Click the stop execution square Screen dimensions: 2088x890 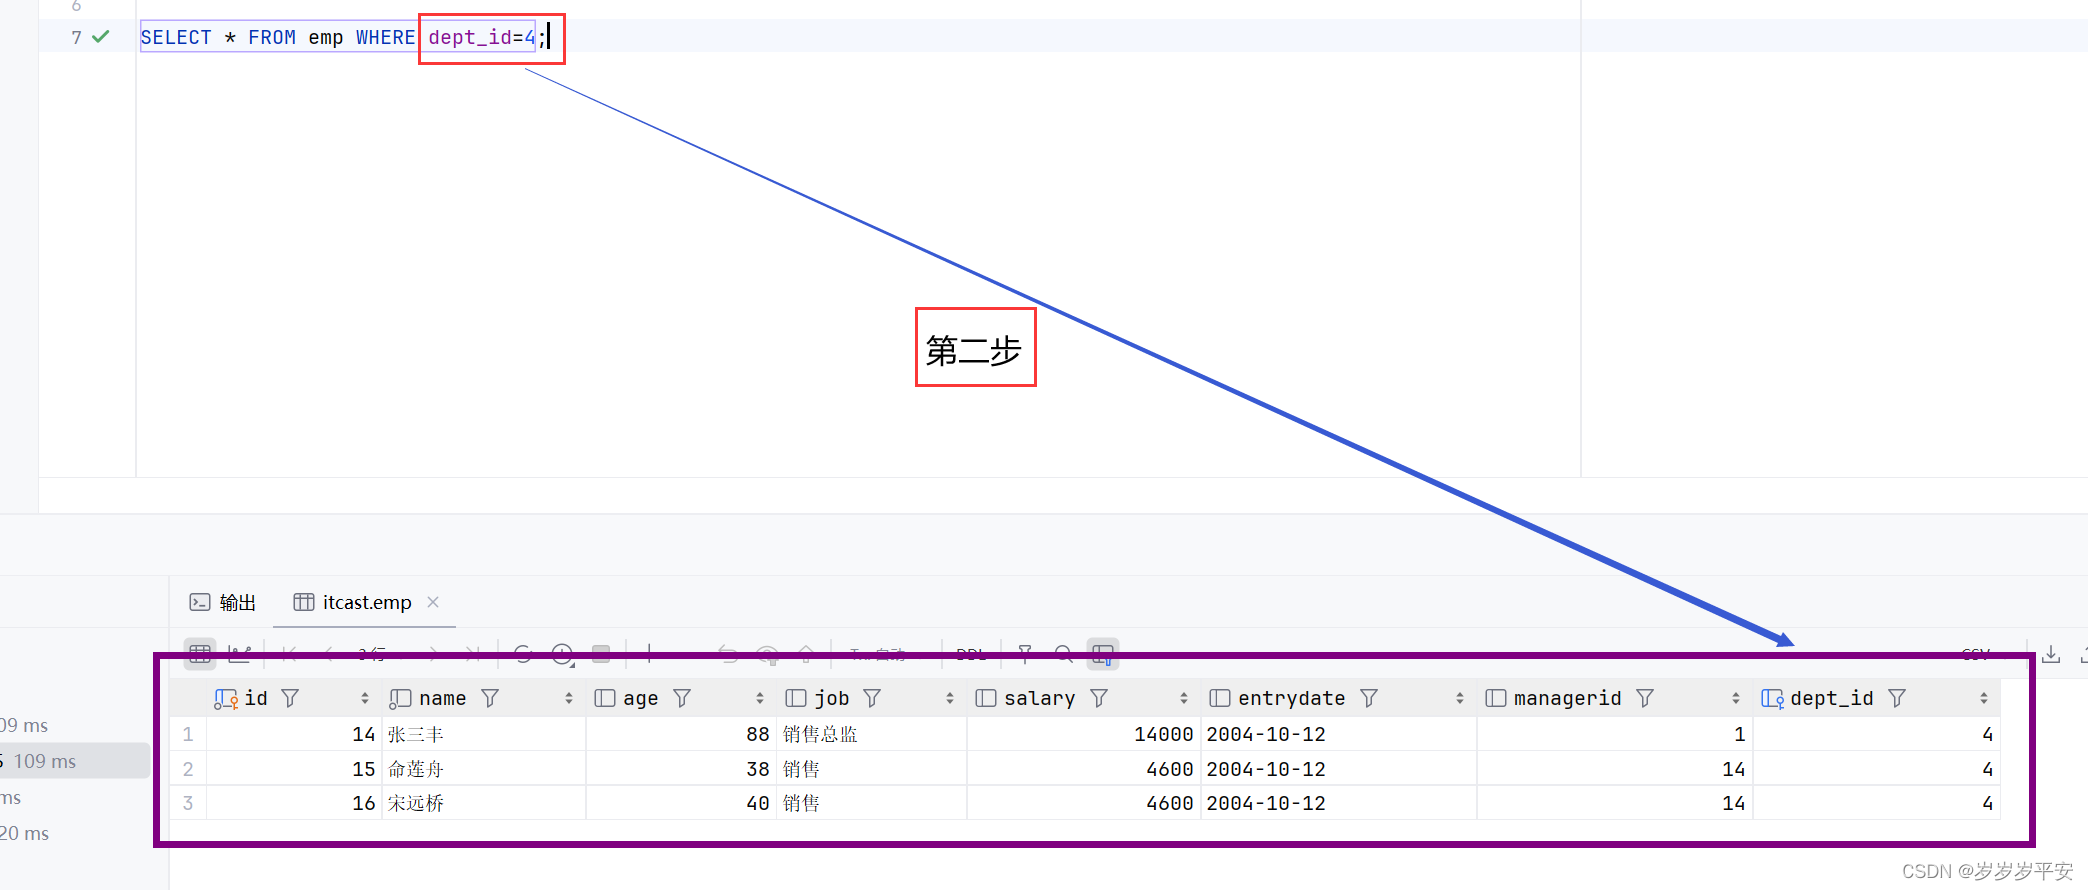pyautogui.click(x=601, y=654)
